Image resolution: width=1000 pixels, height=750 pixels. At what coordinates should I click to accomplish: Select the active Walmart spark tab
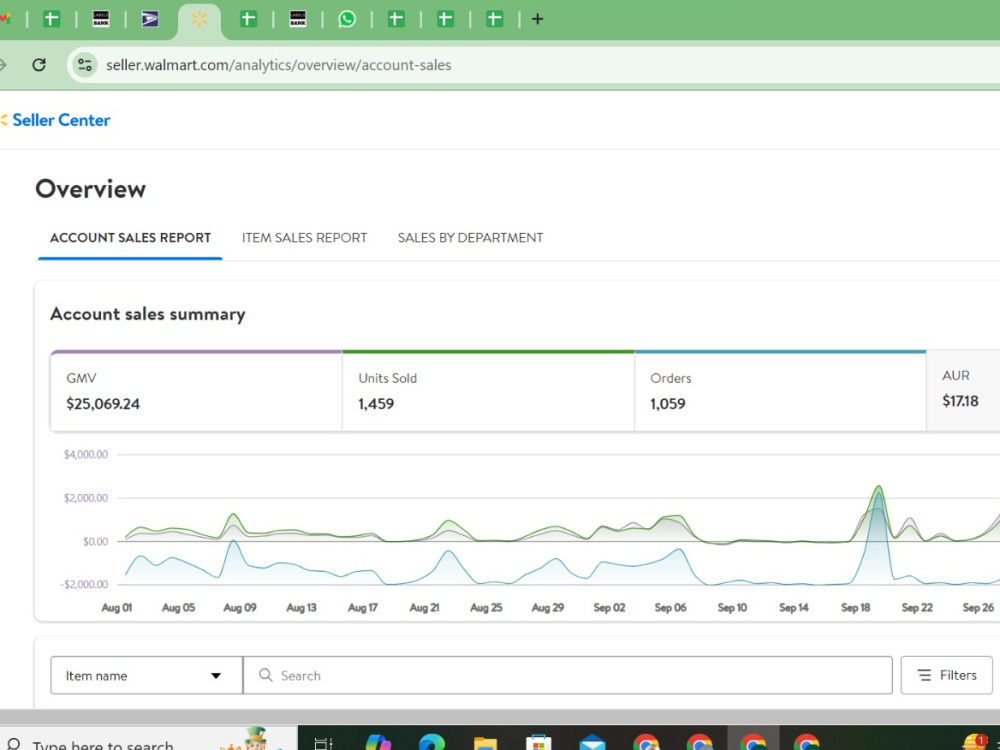[x=200, y=20]
